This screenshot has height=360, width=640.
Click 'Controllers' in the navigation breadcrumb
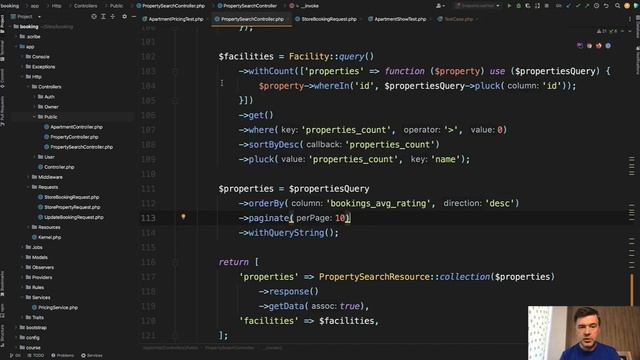(86, 6)
